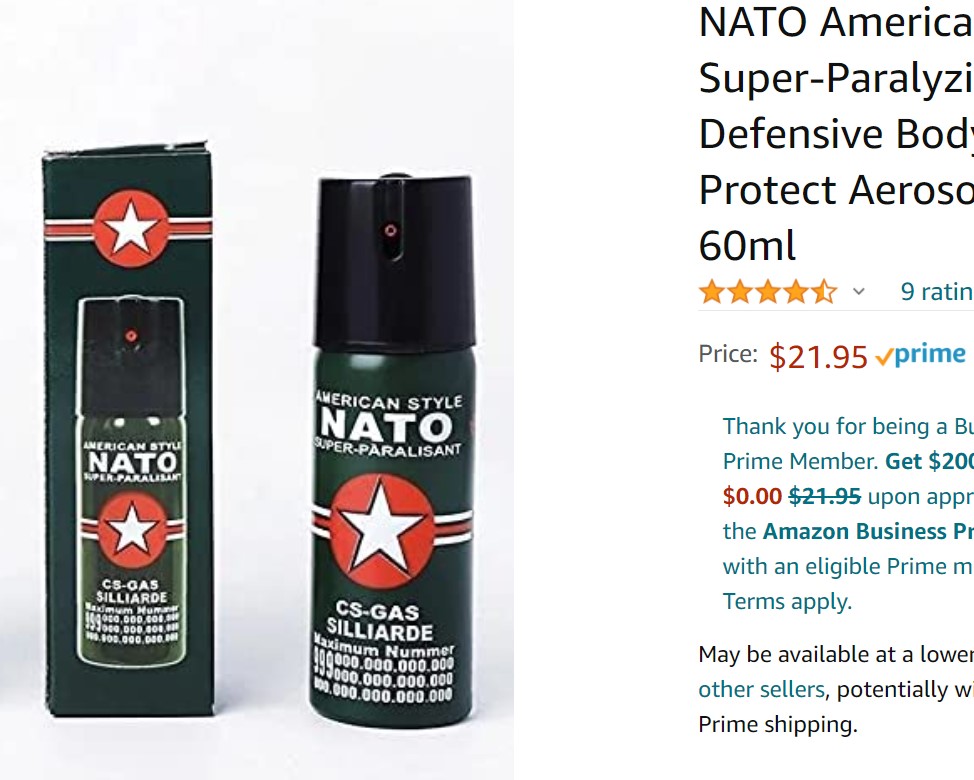Click the crossed-out $21.95 price
The image size is (974, 780).
coord(825,496)
